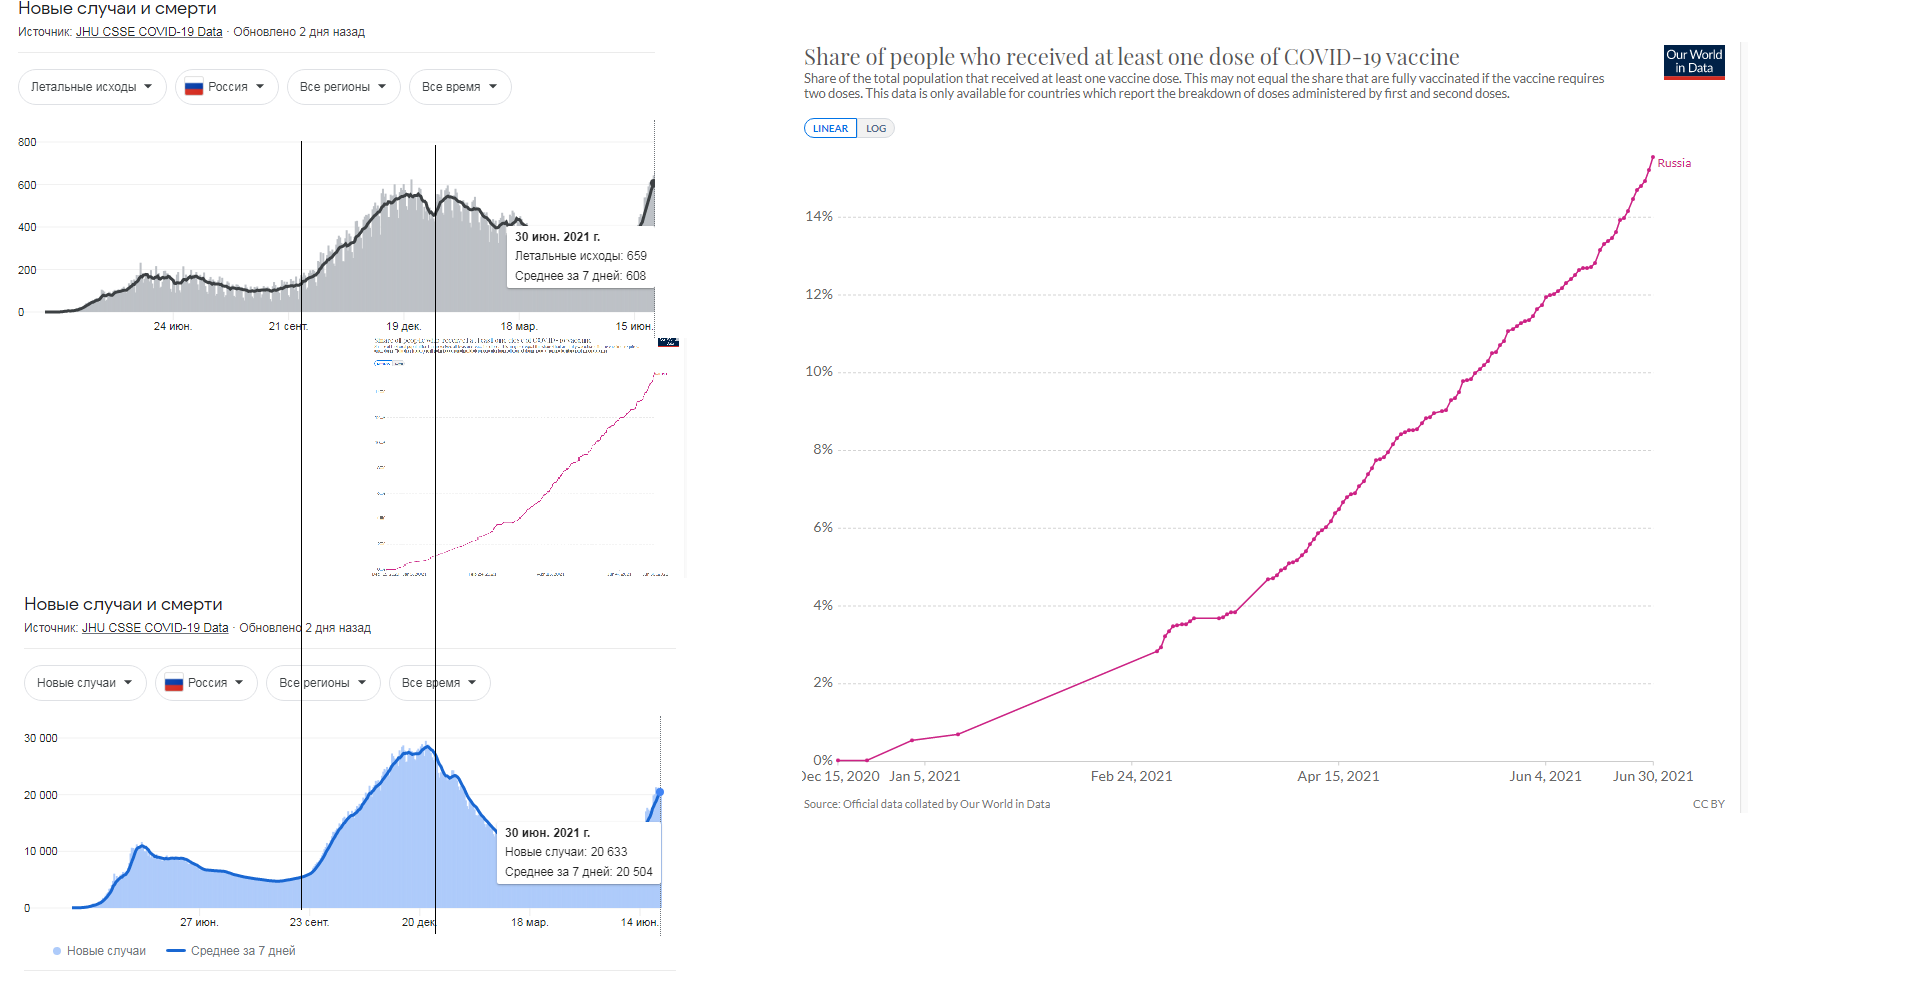Click the Russian flag icon in bottom chart

click(x=174, y=683)
